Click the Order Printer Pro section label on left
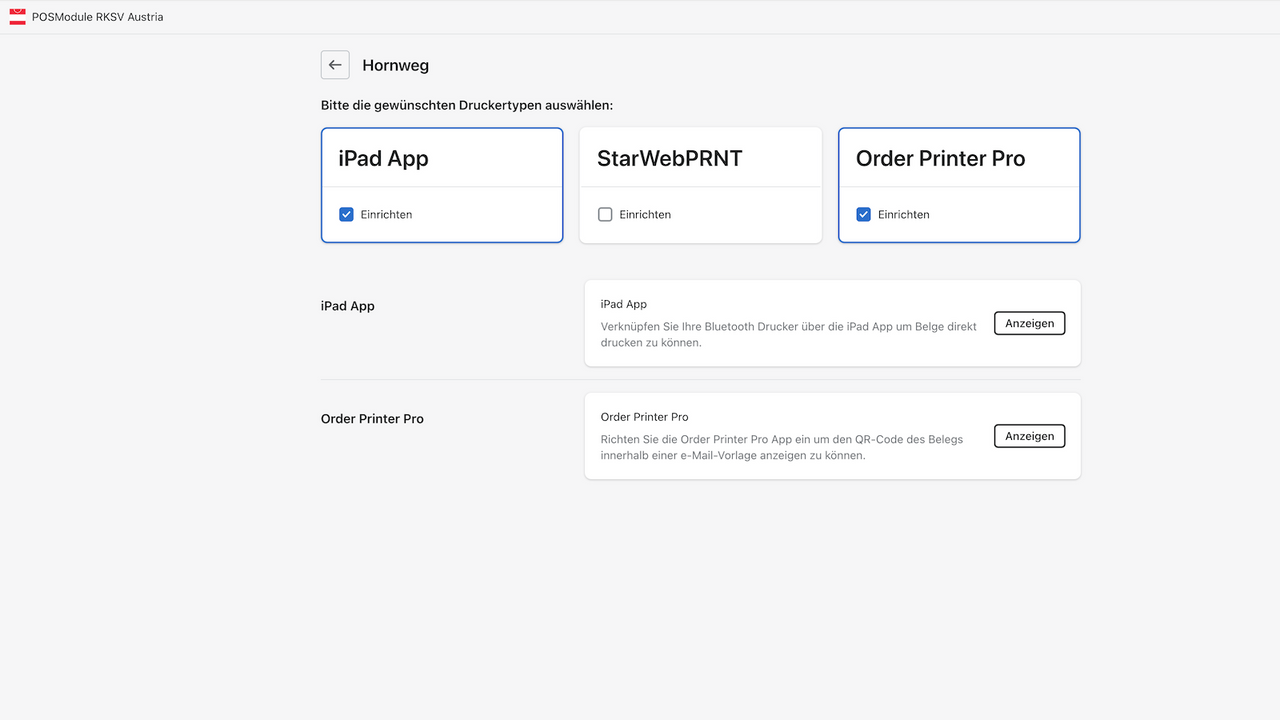The image size is (1280, 720). tap(372, 419)
